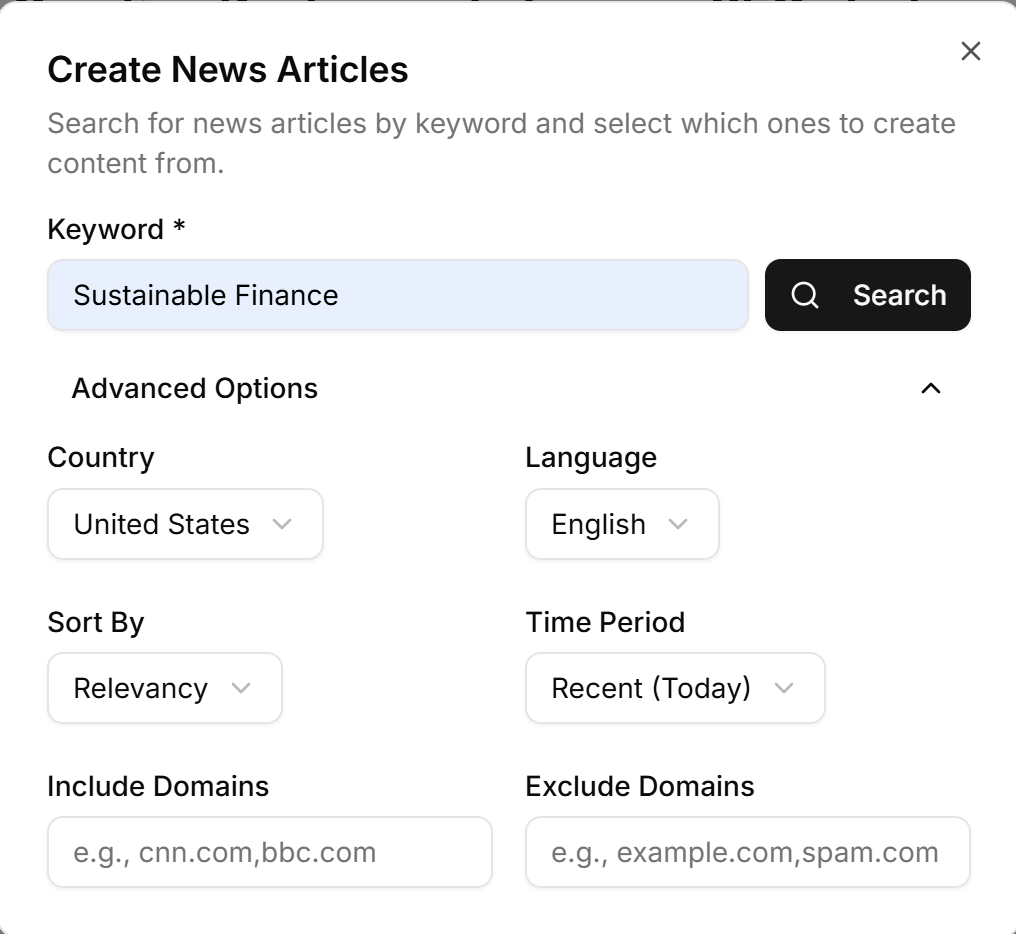Click the dropdown arrow beside English
This screenshot has width=1016, height=934.
pos(679,524)
